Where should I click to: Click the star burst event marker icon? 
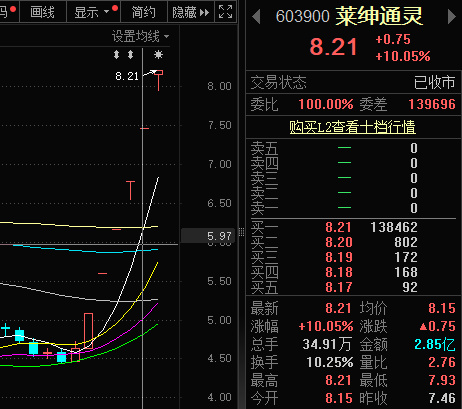point(158,54)
